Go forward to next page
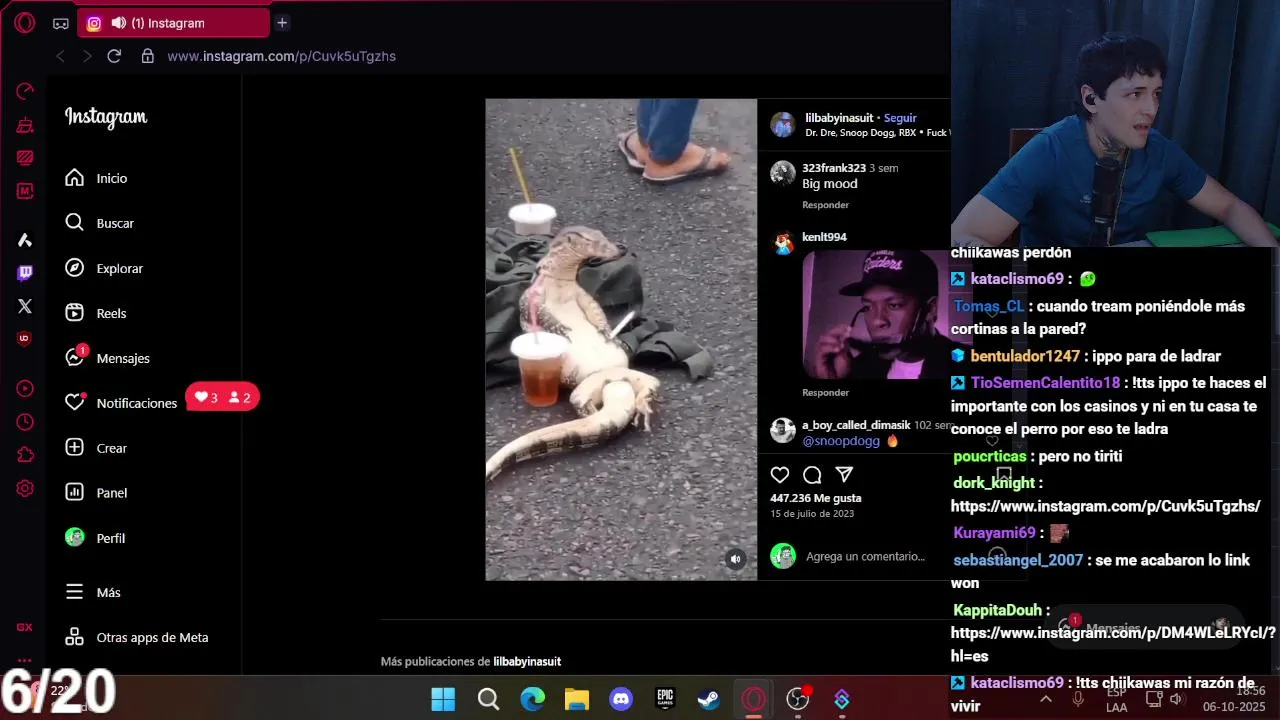The image size is (1280, 720). [x=87, y=56]
